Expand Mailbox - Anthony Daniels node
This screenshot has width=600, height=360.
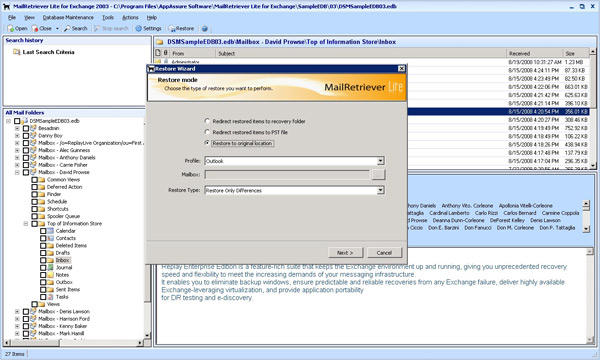[17, 158]
